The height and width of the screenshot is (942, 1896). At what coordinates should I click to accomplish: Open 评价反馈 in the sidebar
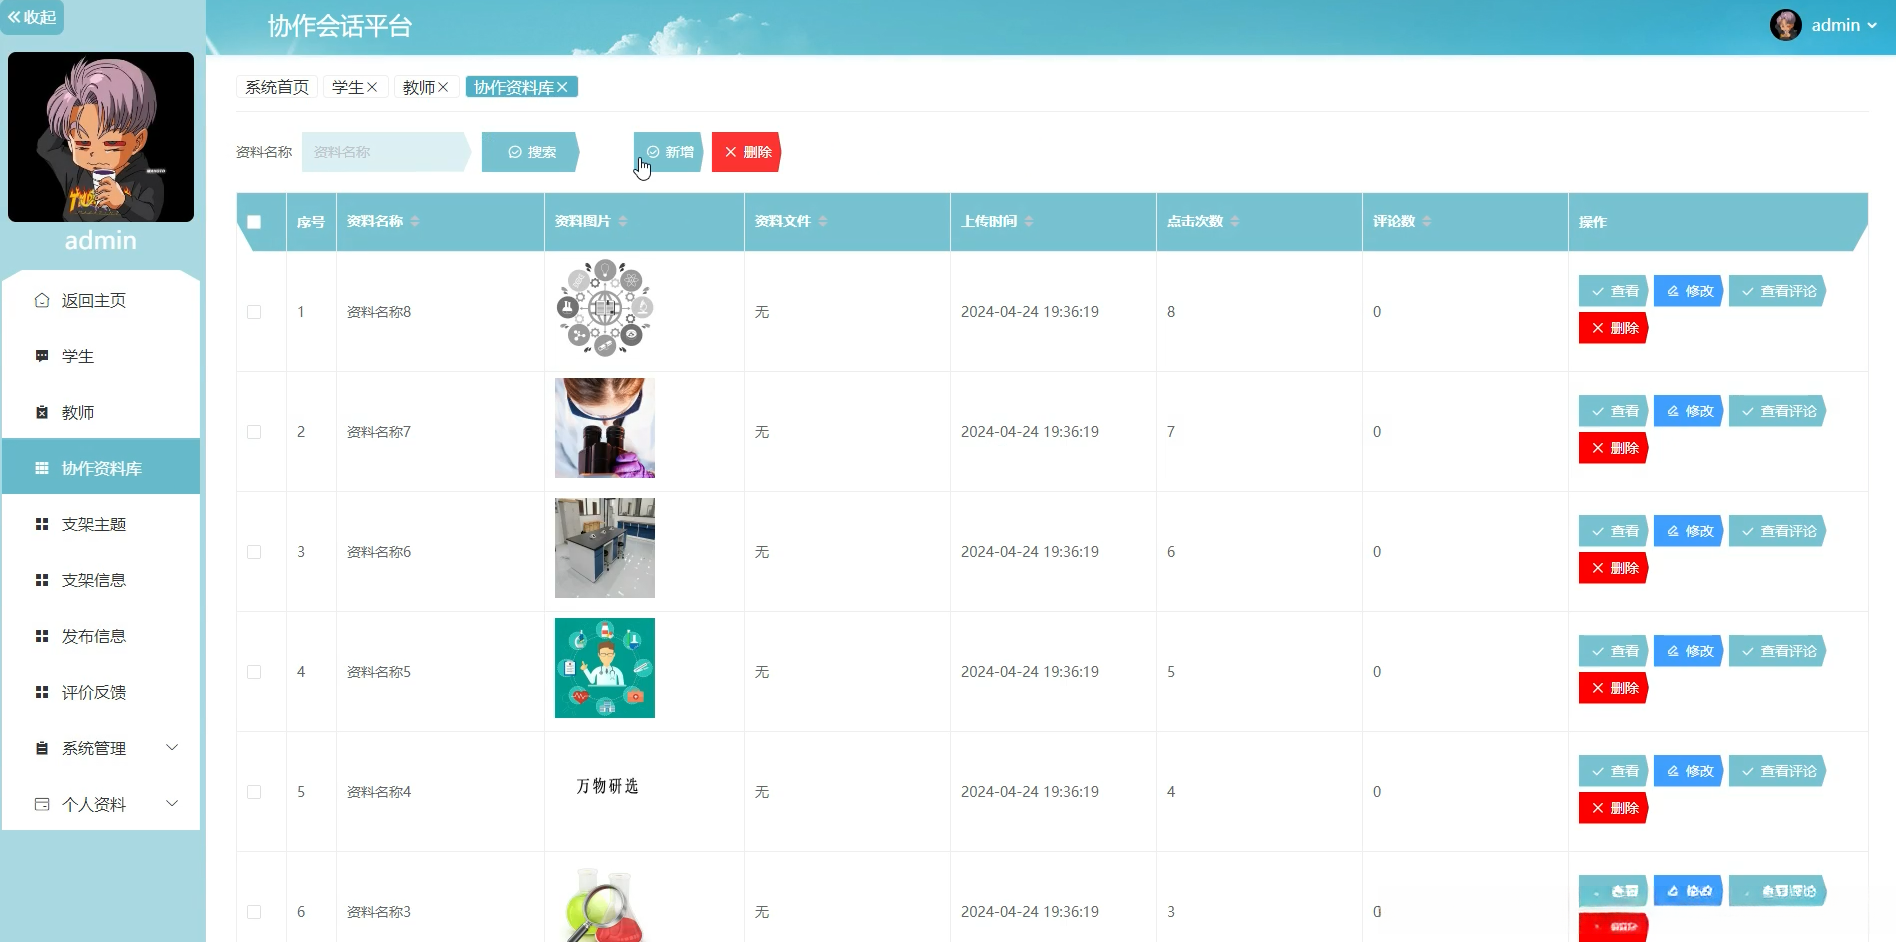[x=101, y=692]
